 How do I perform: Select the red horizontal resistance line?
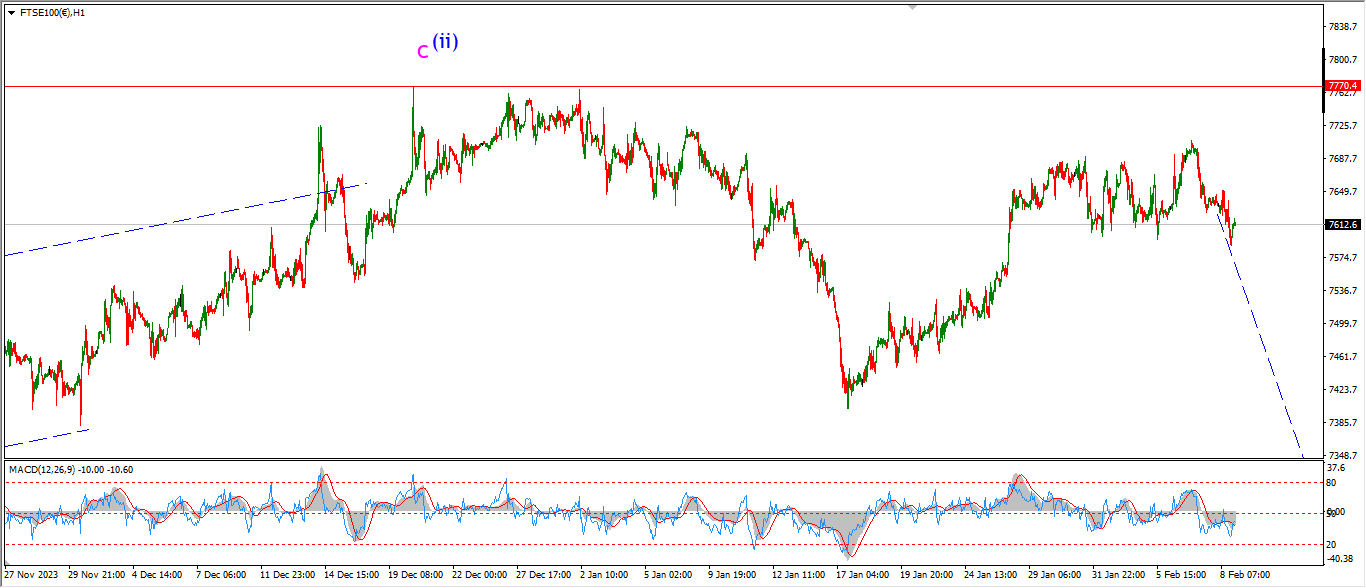point(700,86)
